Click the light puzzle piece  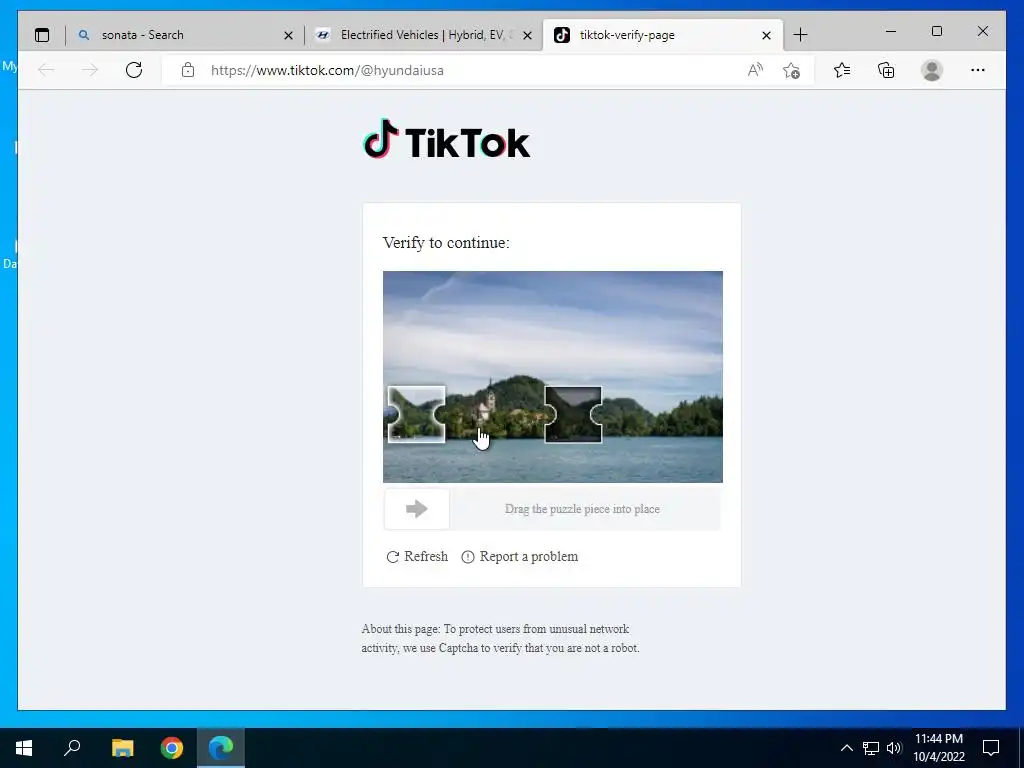tap(417, 414)
